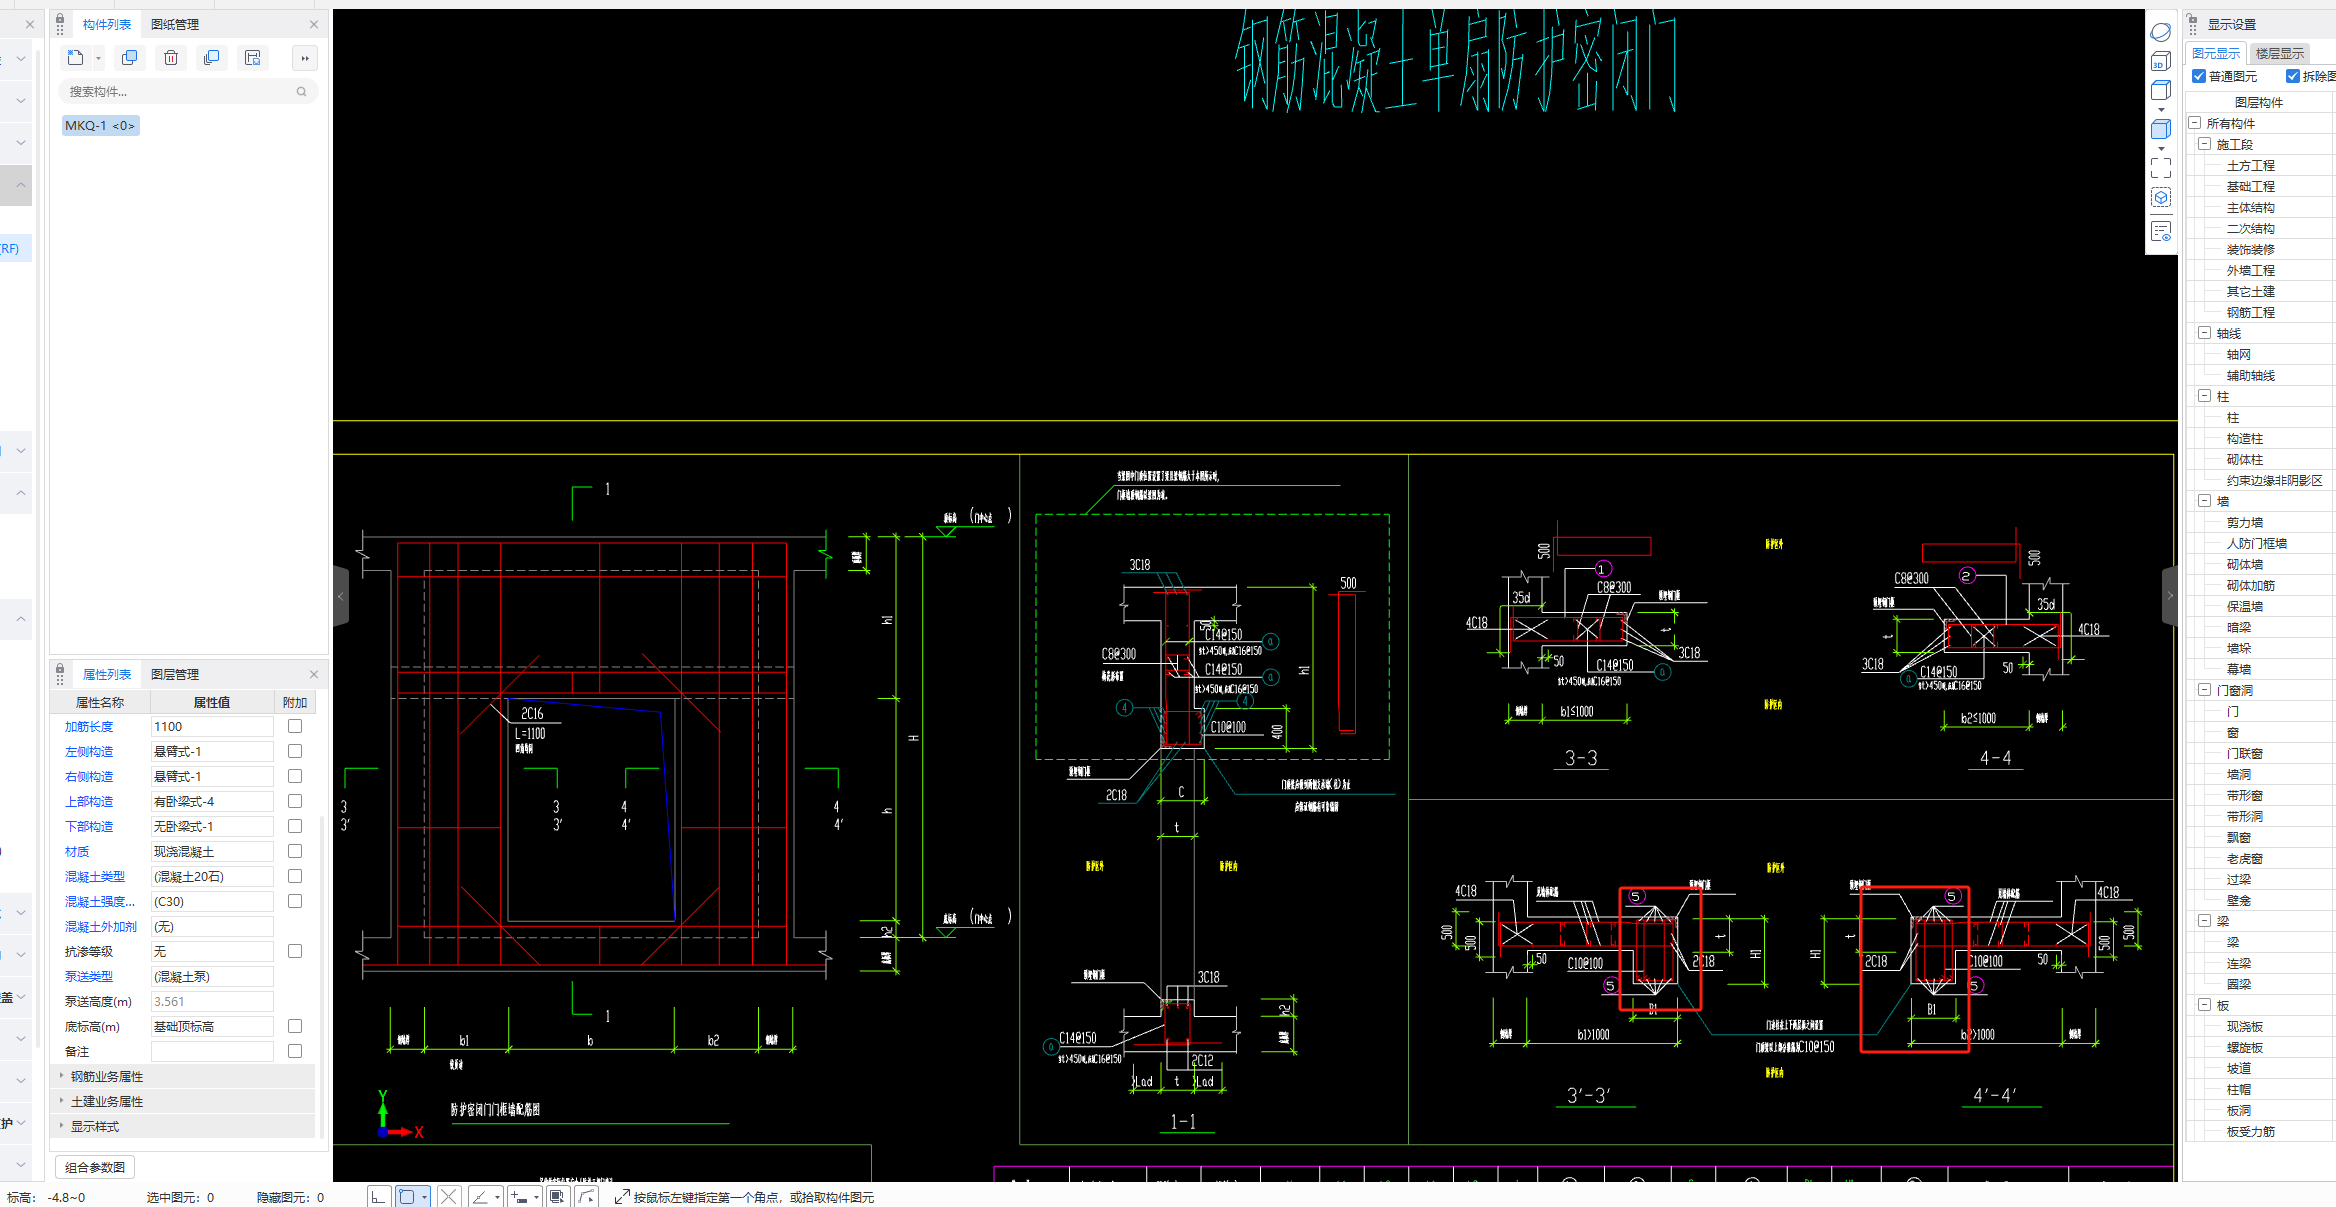
Task: Close the property list panel
Action: 314,674
